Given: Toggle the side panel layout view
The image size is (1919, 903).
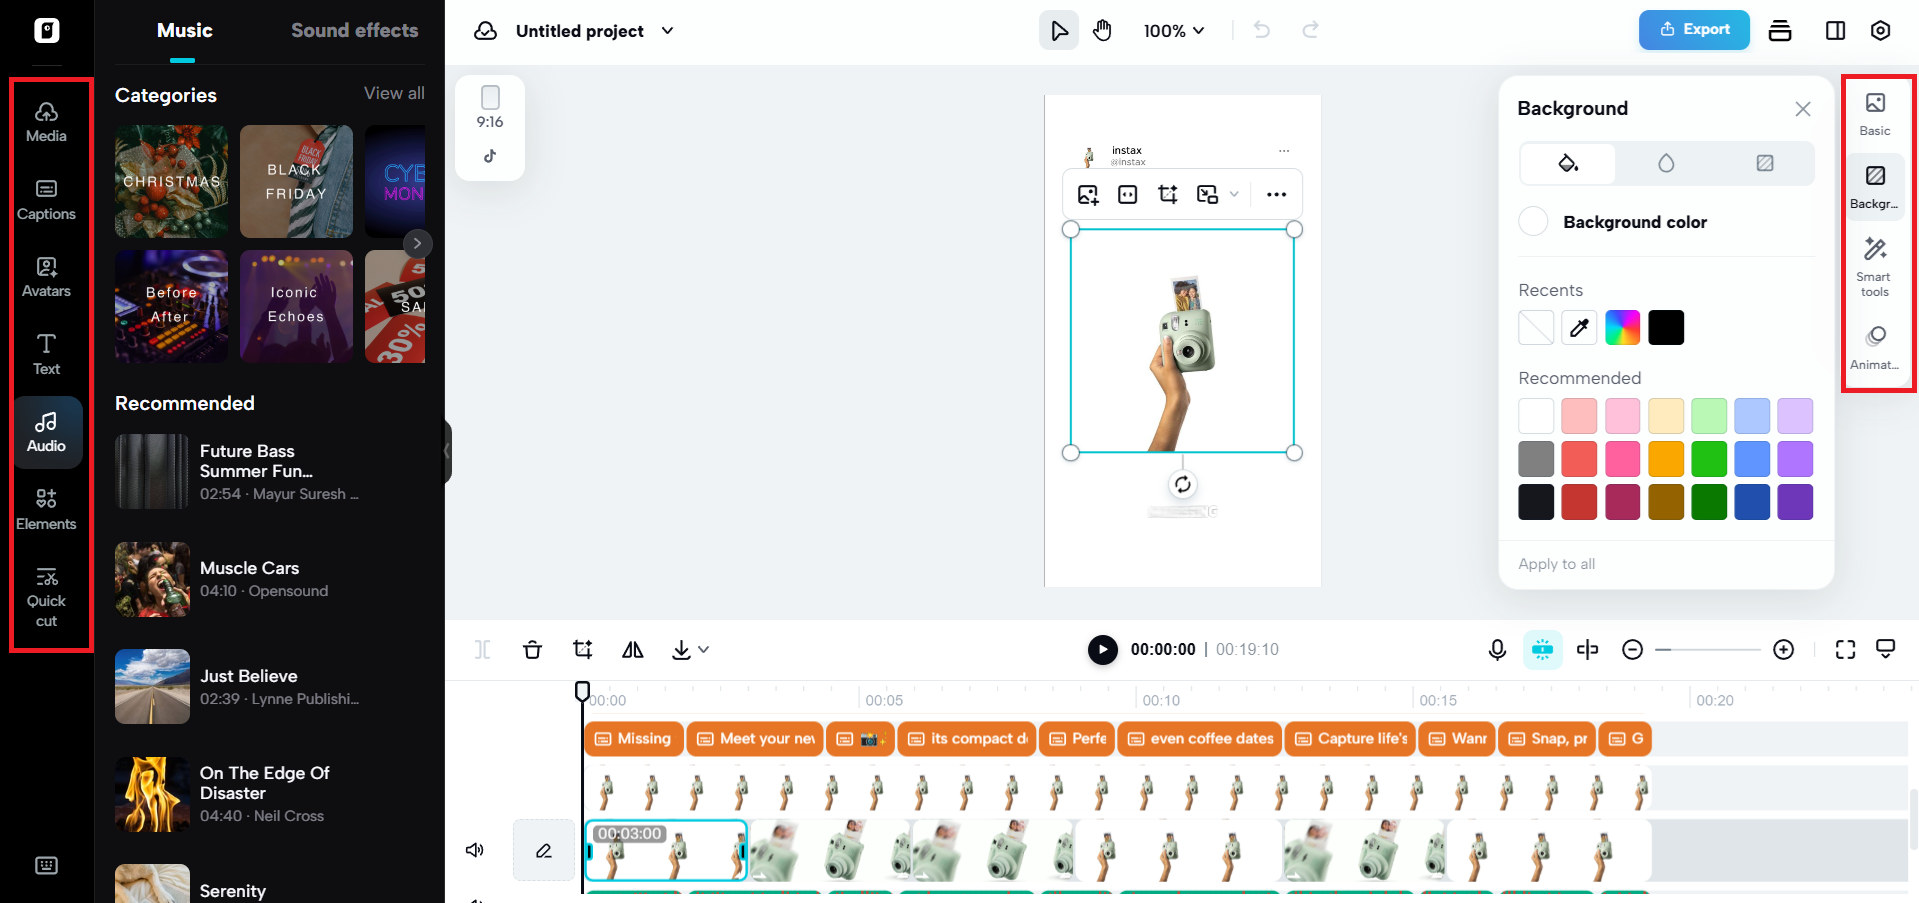Looking at the screenshot, I should pos(1835,30).
